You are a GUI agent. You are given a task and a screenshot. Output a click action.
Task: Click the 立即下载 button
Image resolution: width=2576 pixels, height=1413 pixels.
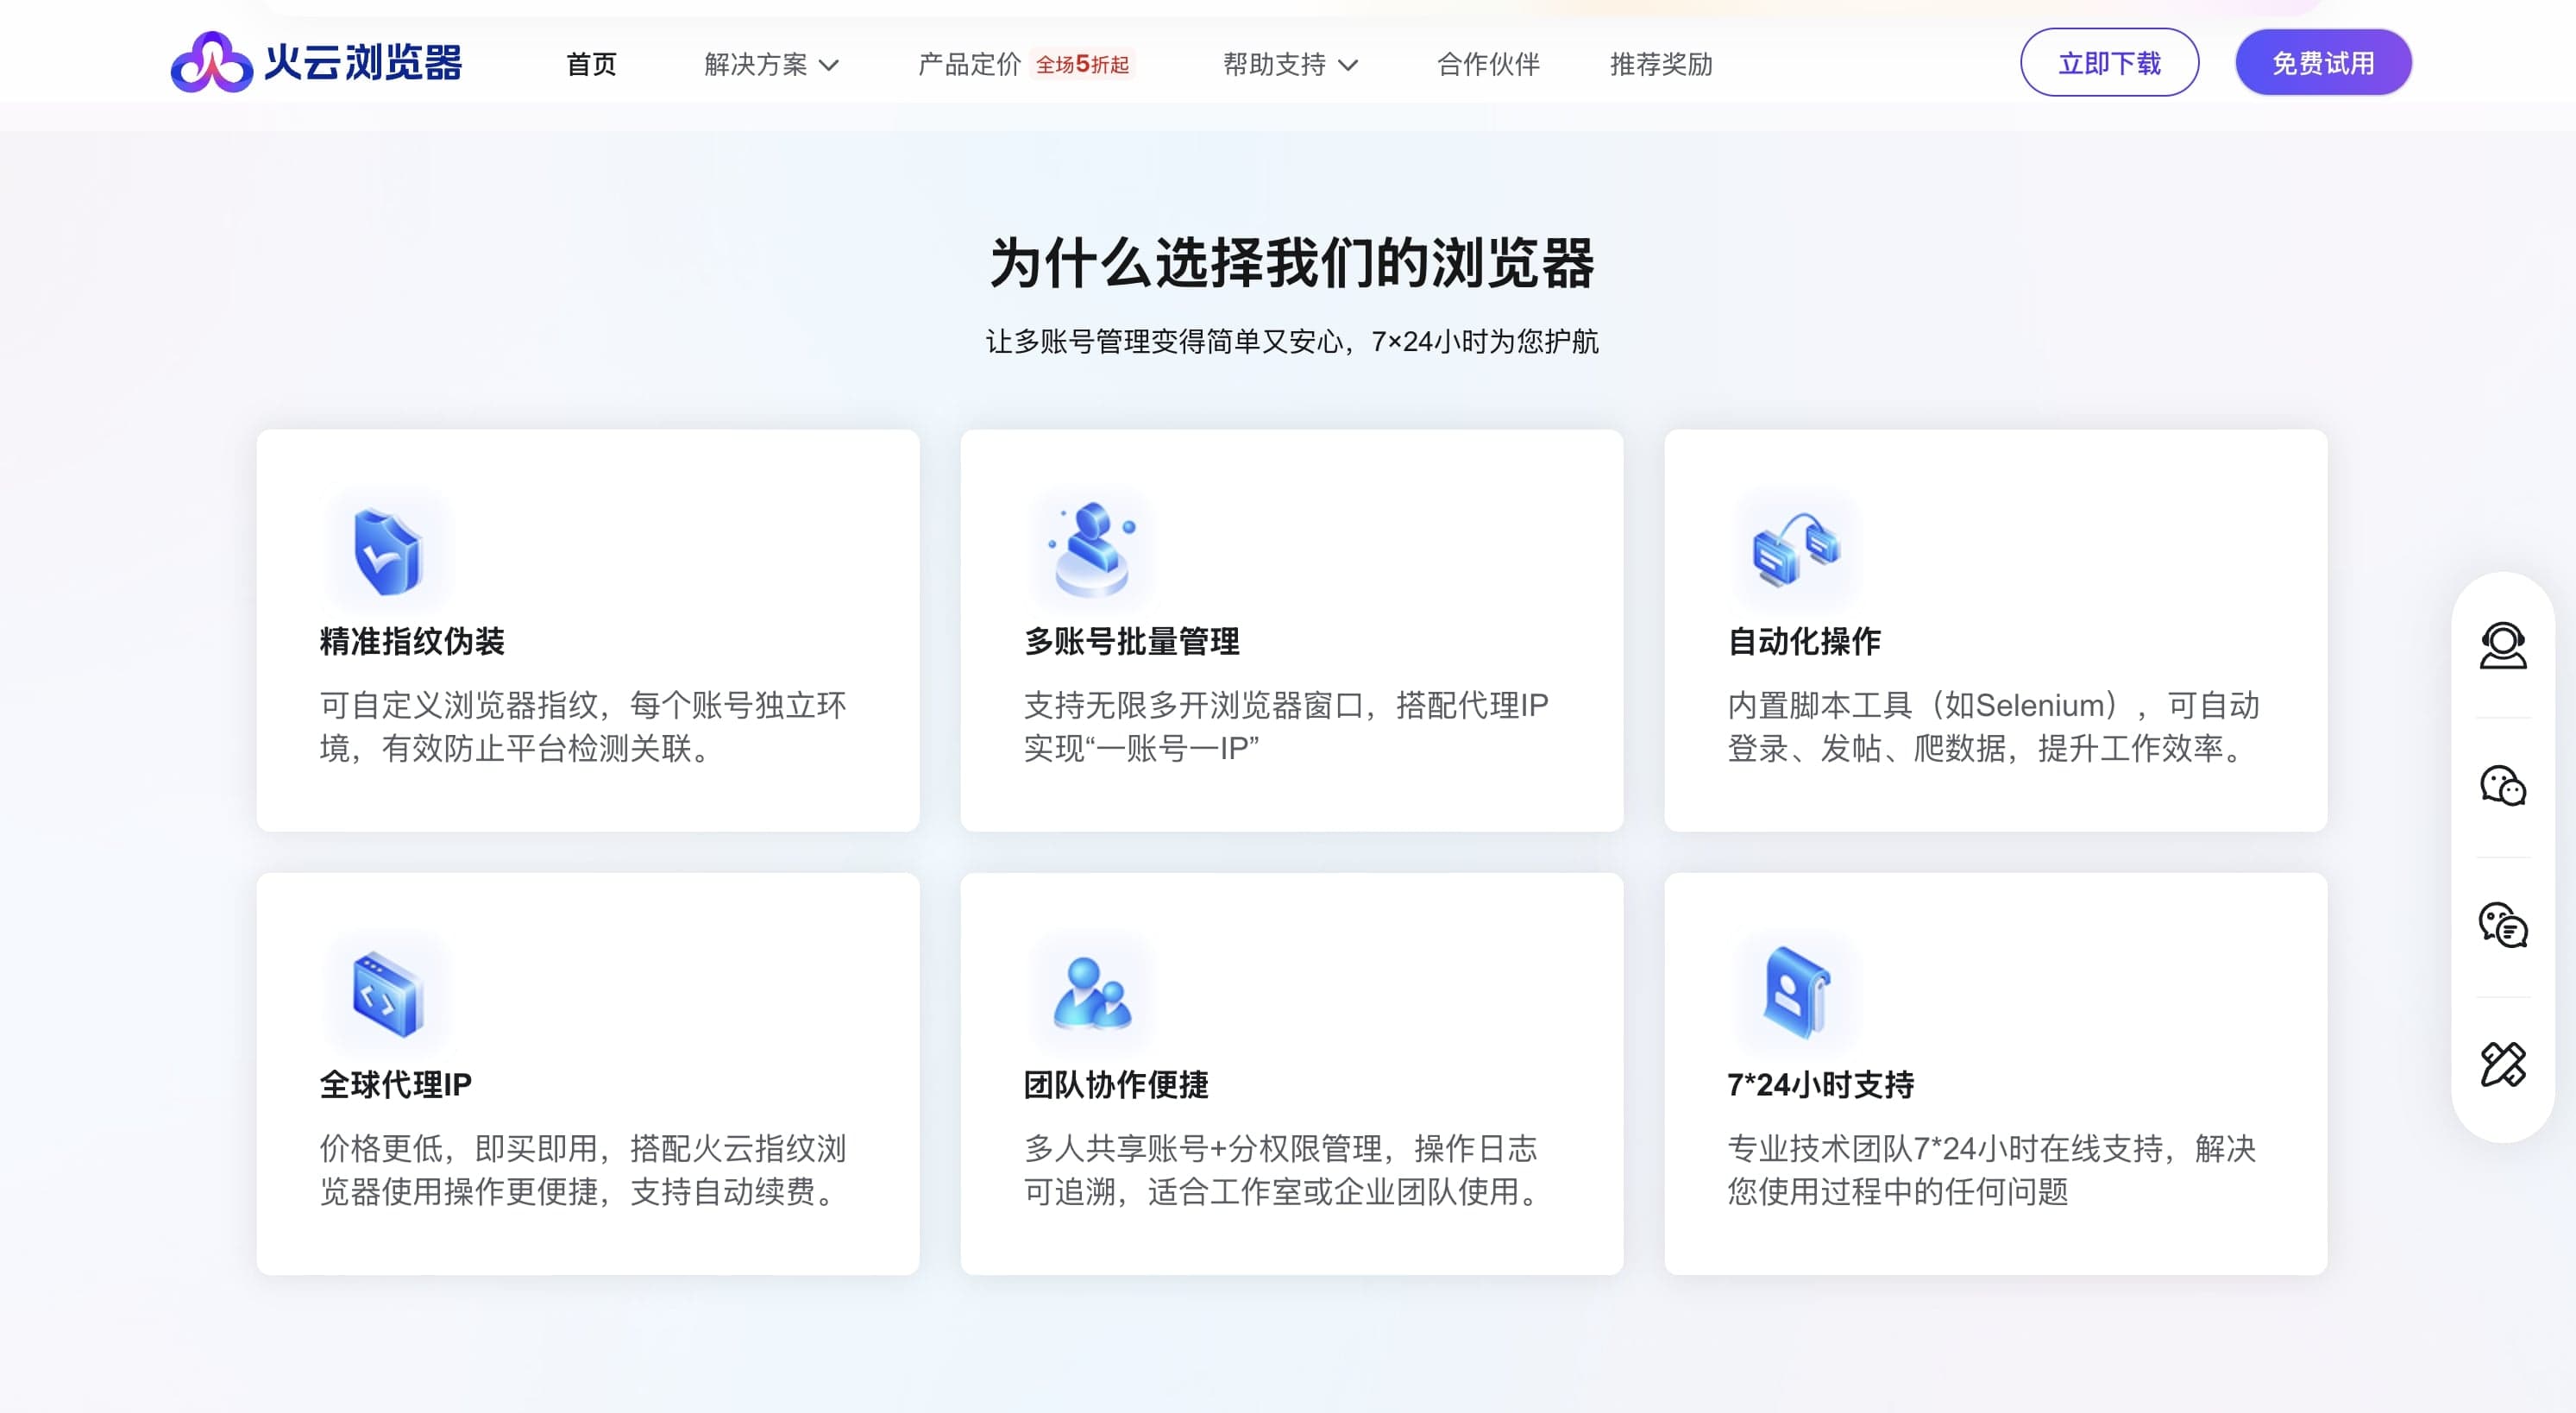(2109, 63)
